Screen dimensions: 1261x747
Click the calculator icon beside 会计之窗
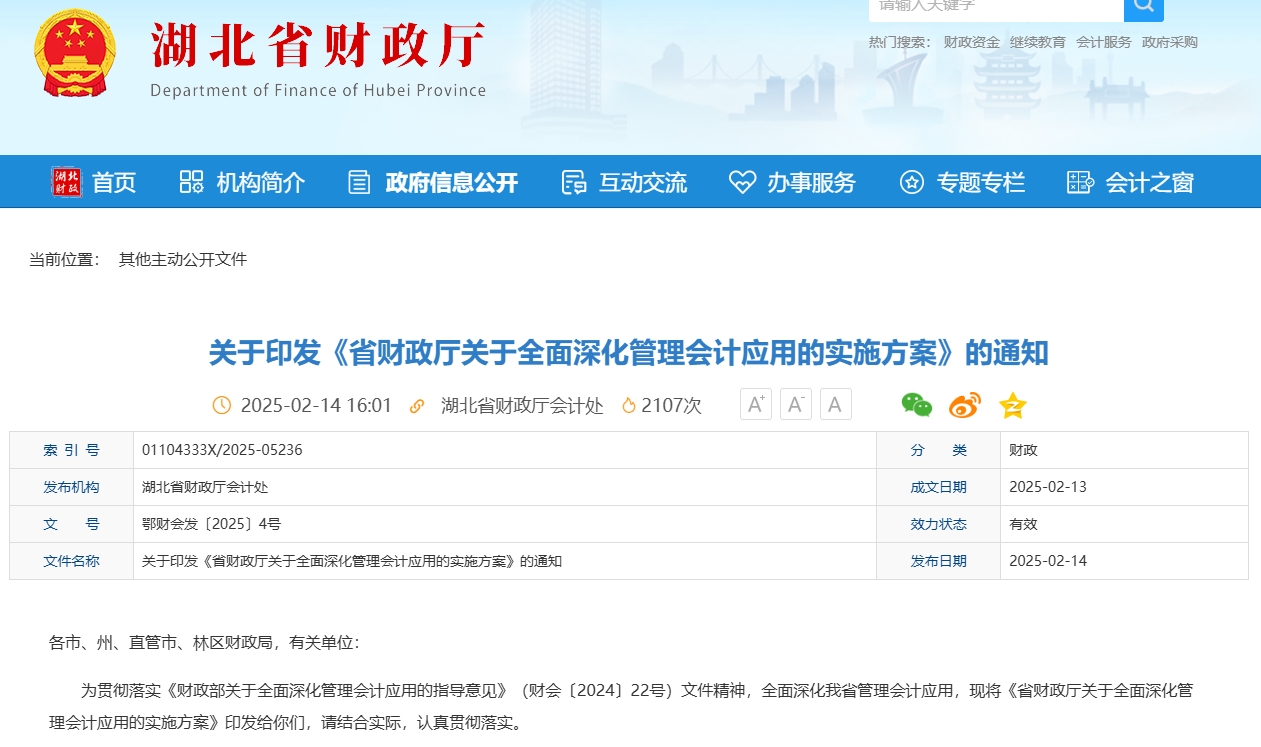coord(1080,182)
